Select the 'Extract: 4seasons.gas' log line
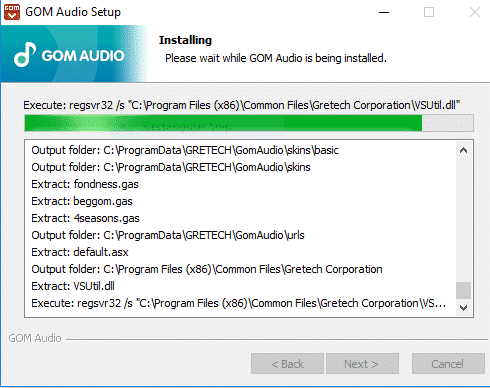Screen dimensions: 490x388 tap(85, 218)
